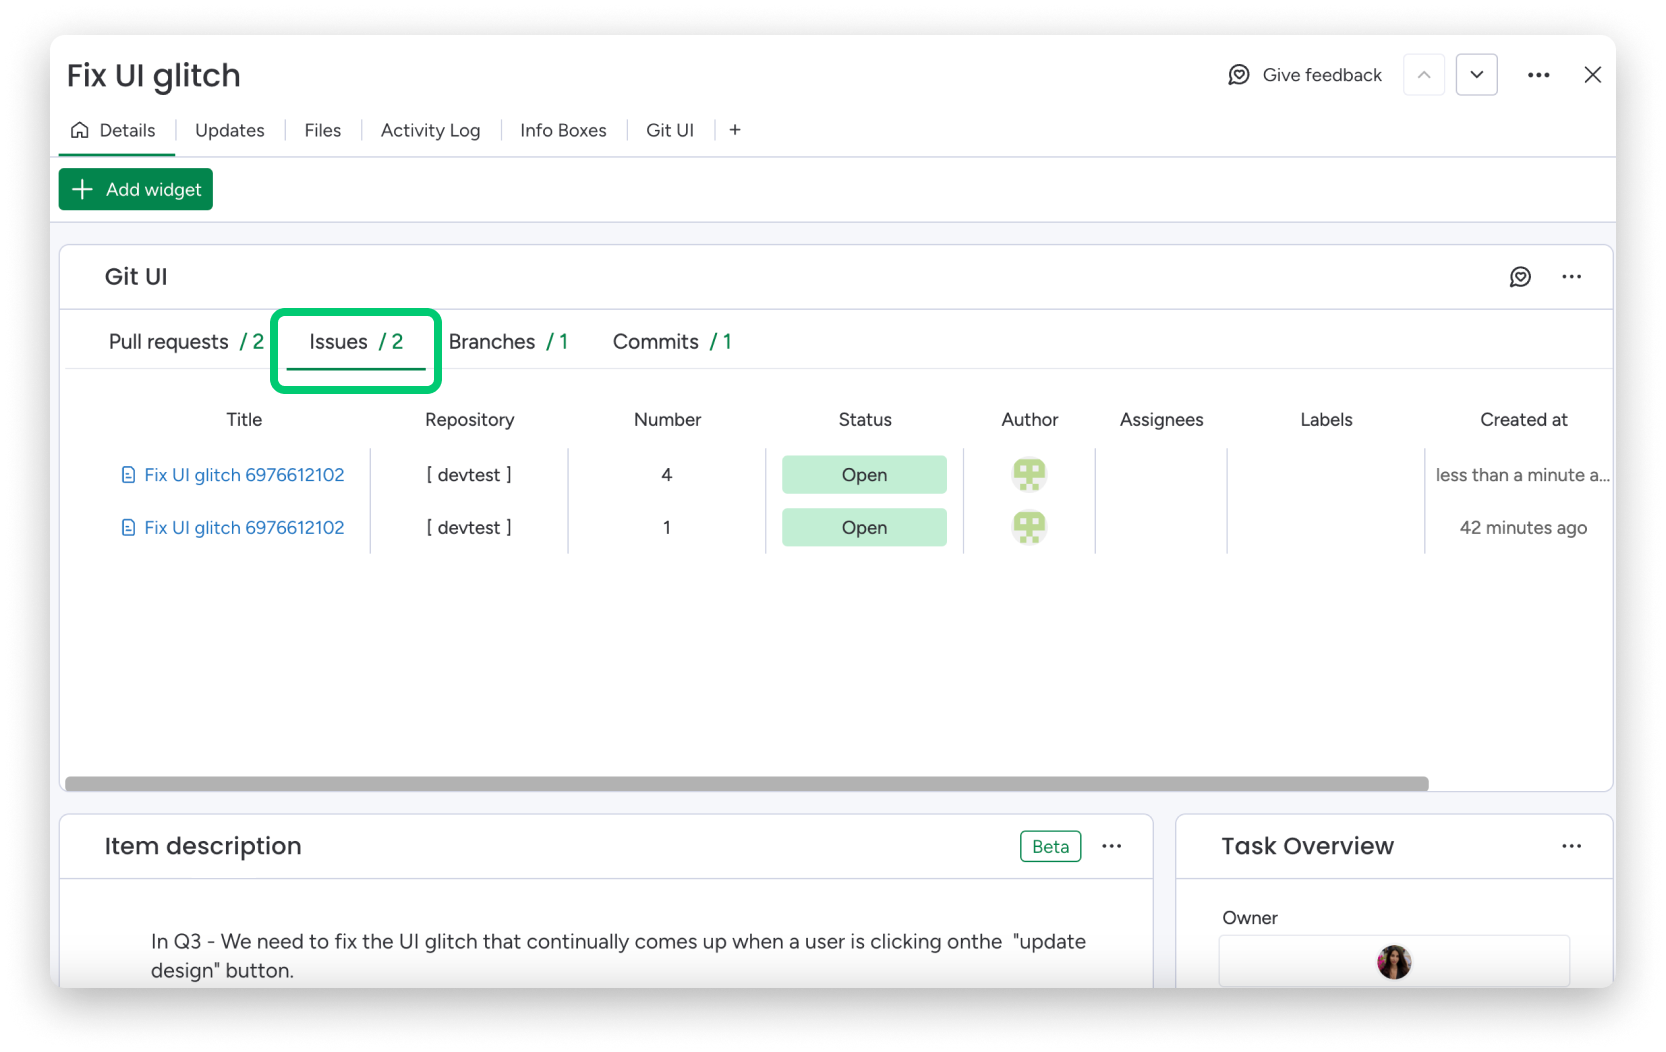Click the Give feedback label

(x=1322, y=75)
